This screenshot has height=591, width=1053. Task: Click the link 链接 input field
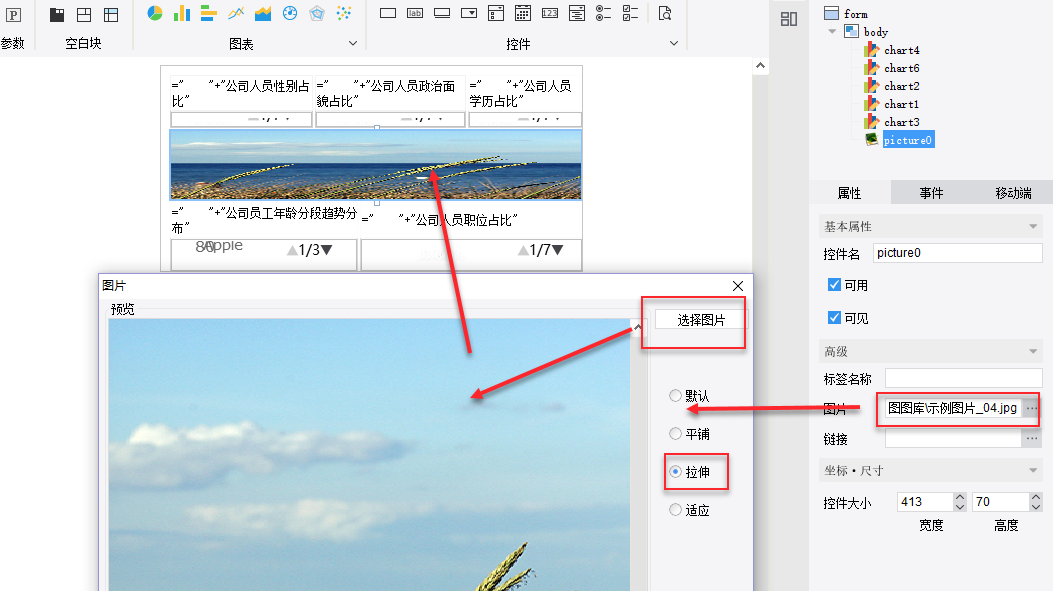954,439
